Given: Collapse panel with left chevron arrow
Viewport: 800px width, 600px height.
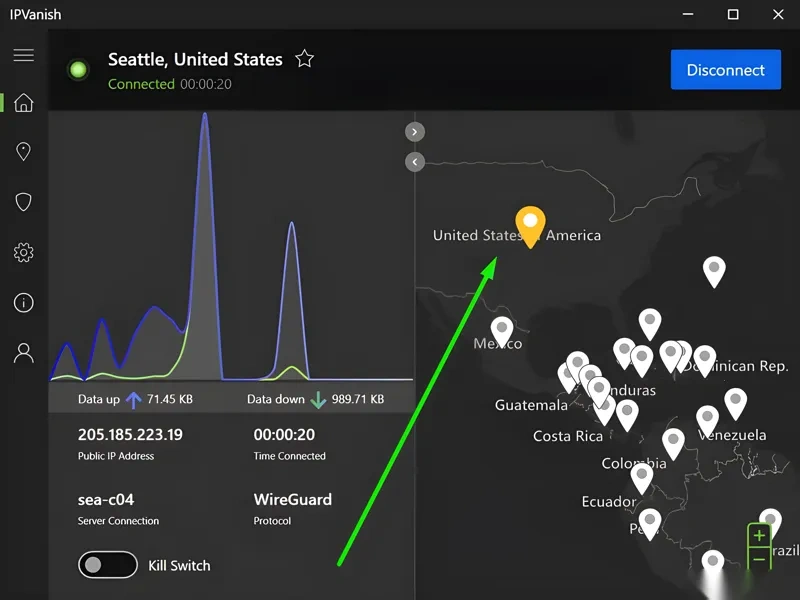Looking at the screenshot, I should [x=415, y=162].
